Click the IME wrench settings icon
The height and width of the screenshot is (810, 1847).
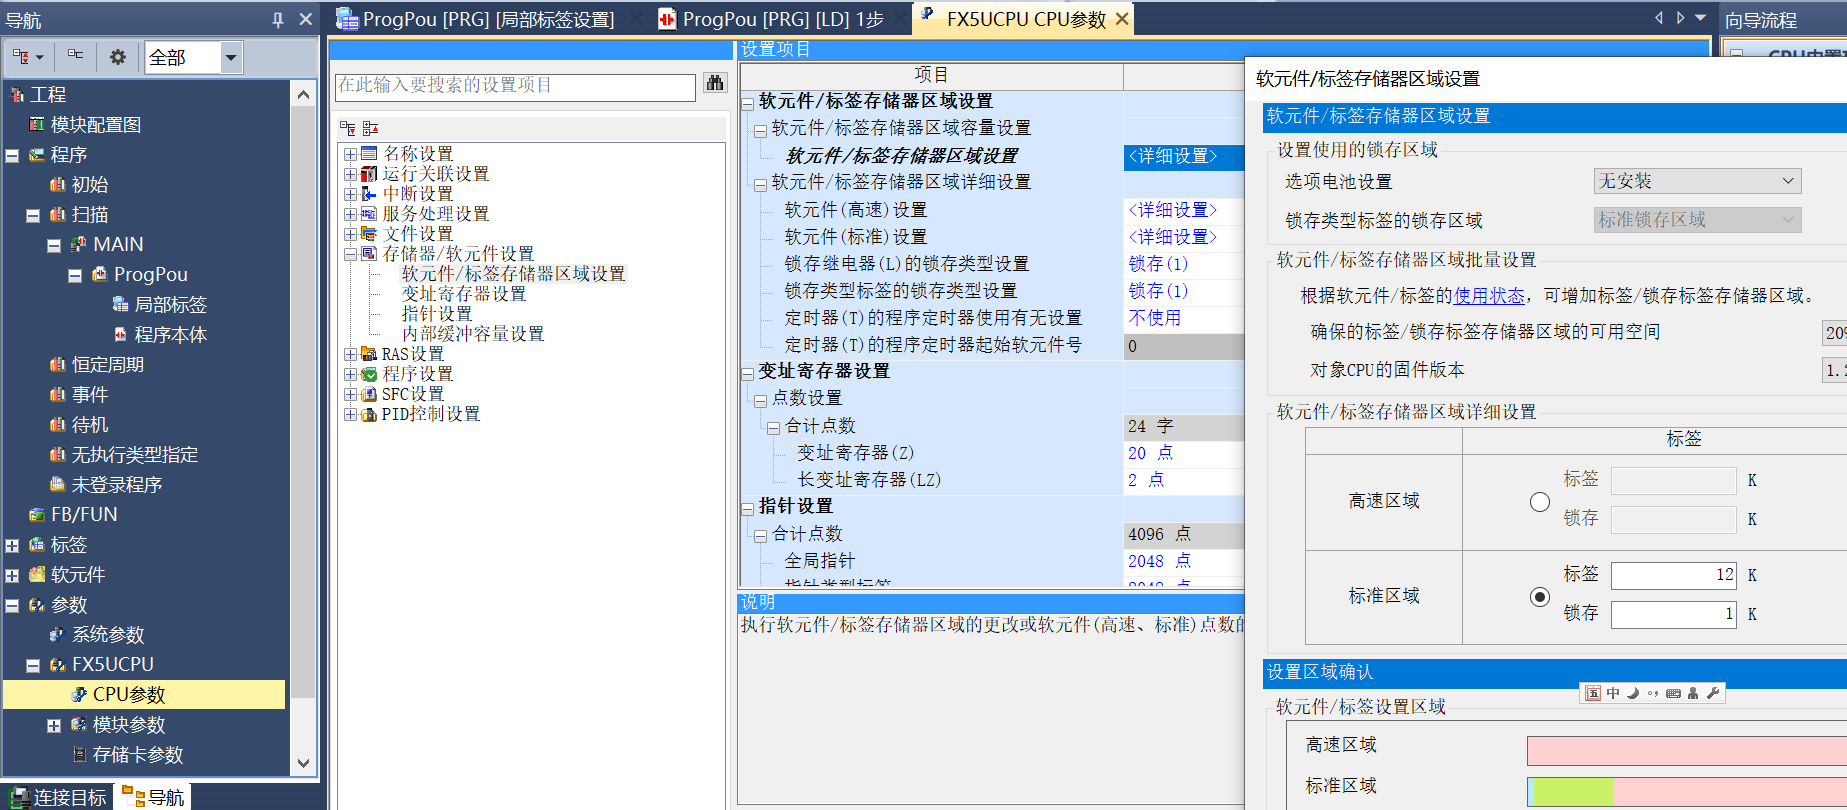(1713, 693)
